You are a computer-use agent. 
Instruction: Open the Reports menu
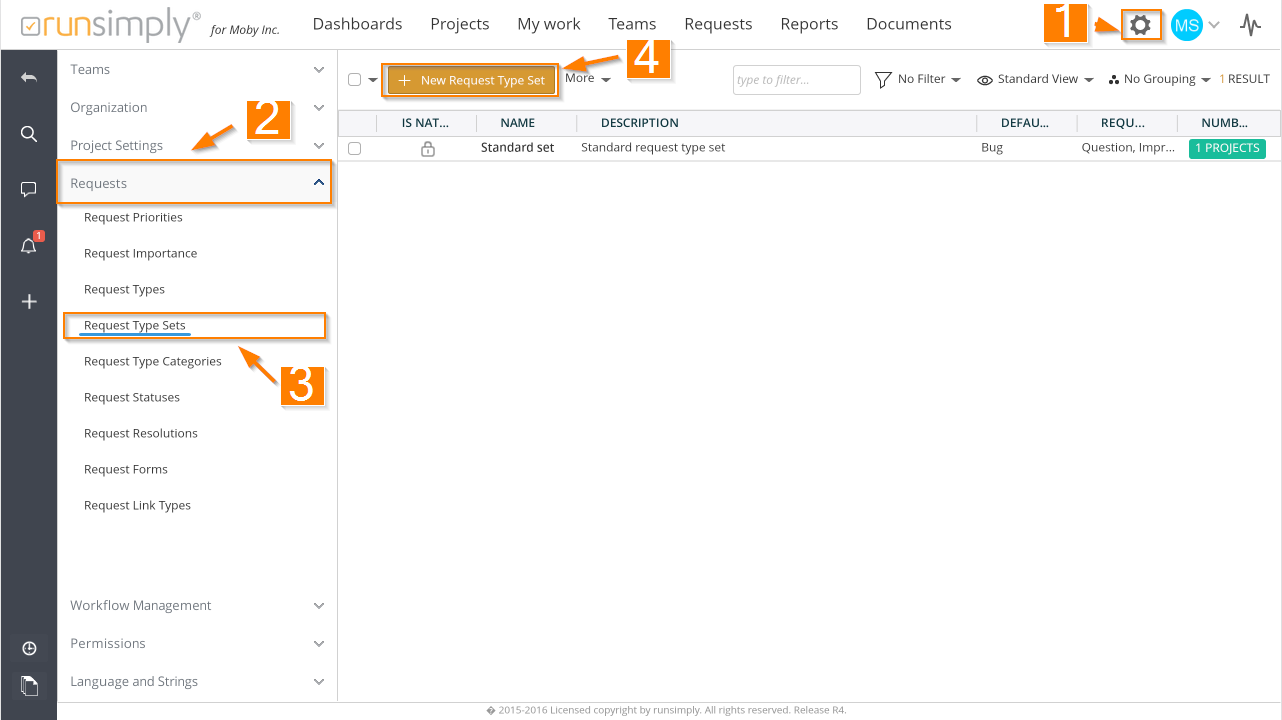click(x=809, y=24)
